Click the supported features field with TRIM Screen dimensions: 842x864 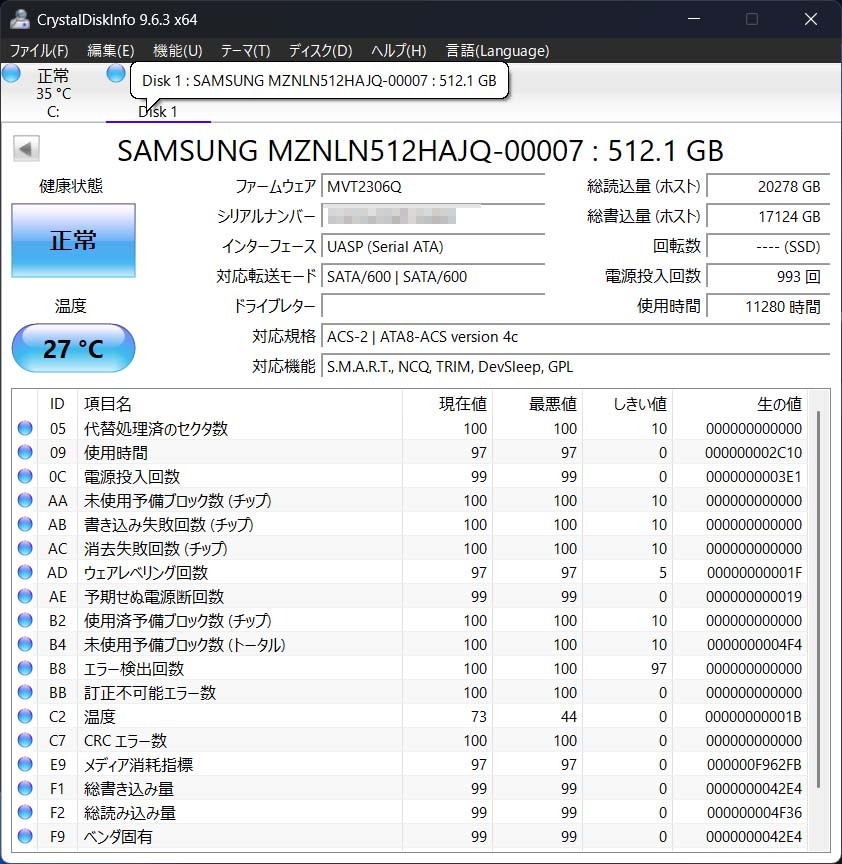coord(576,366)
